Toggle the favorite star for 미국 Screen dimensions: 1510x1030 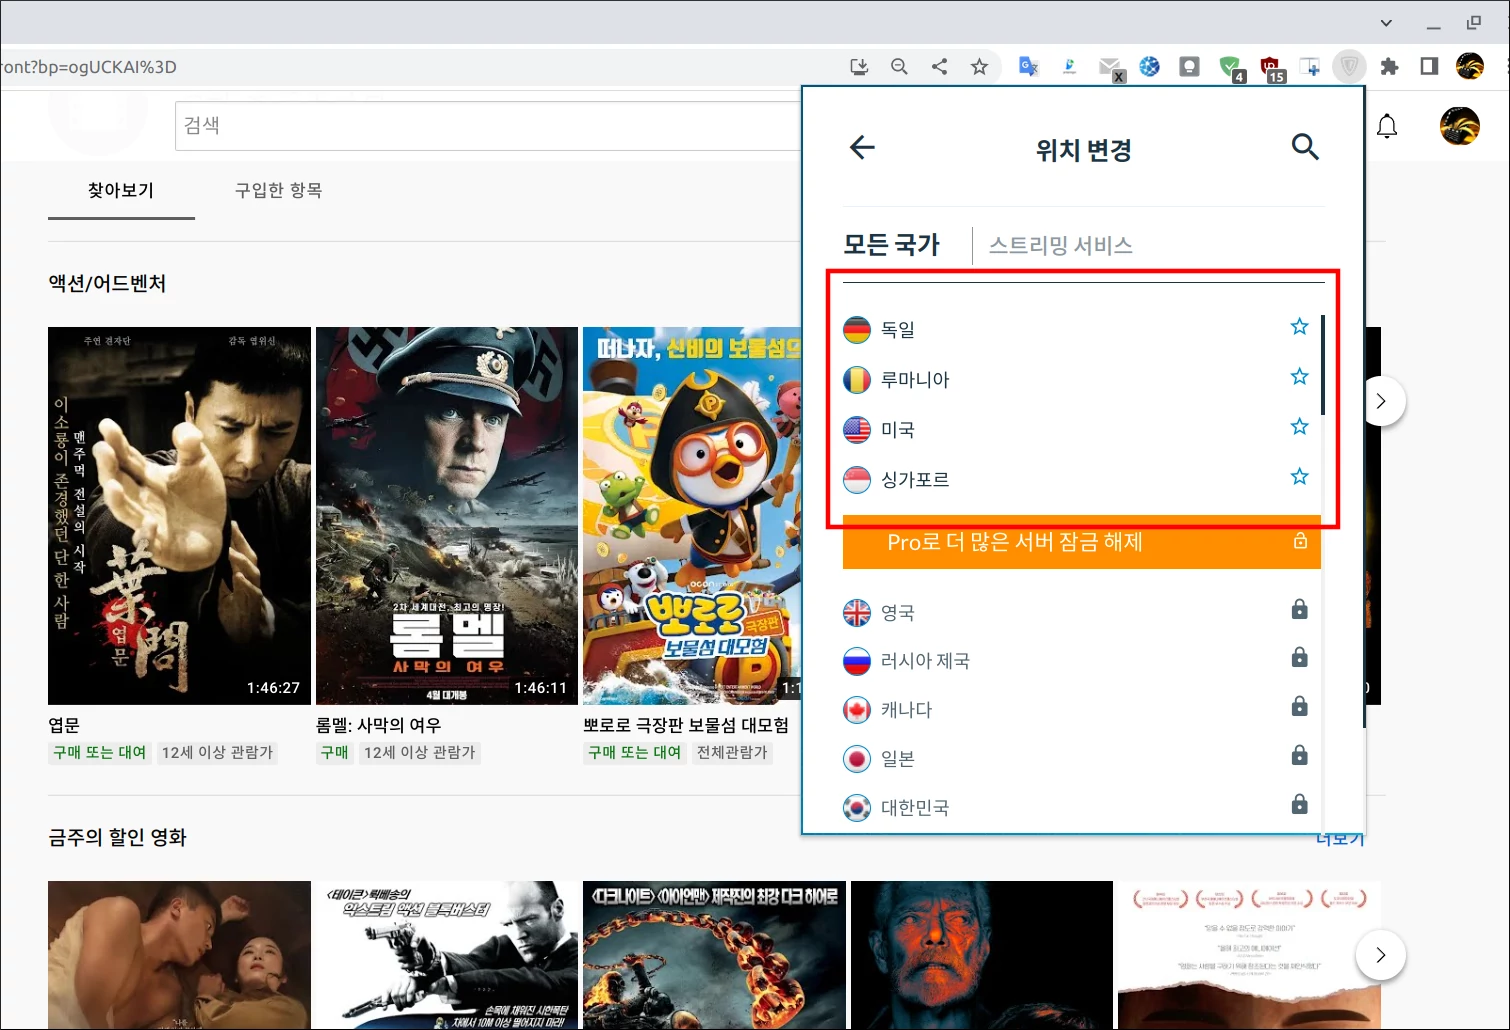(1298, 426)
